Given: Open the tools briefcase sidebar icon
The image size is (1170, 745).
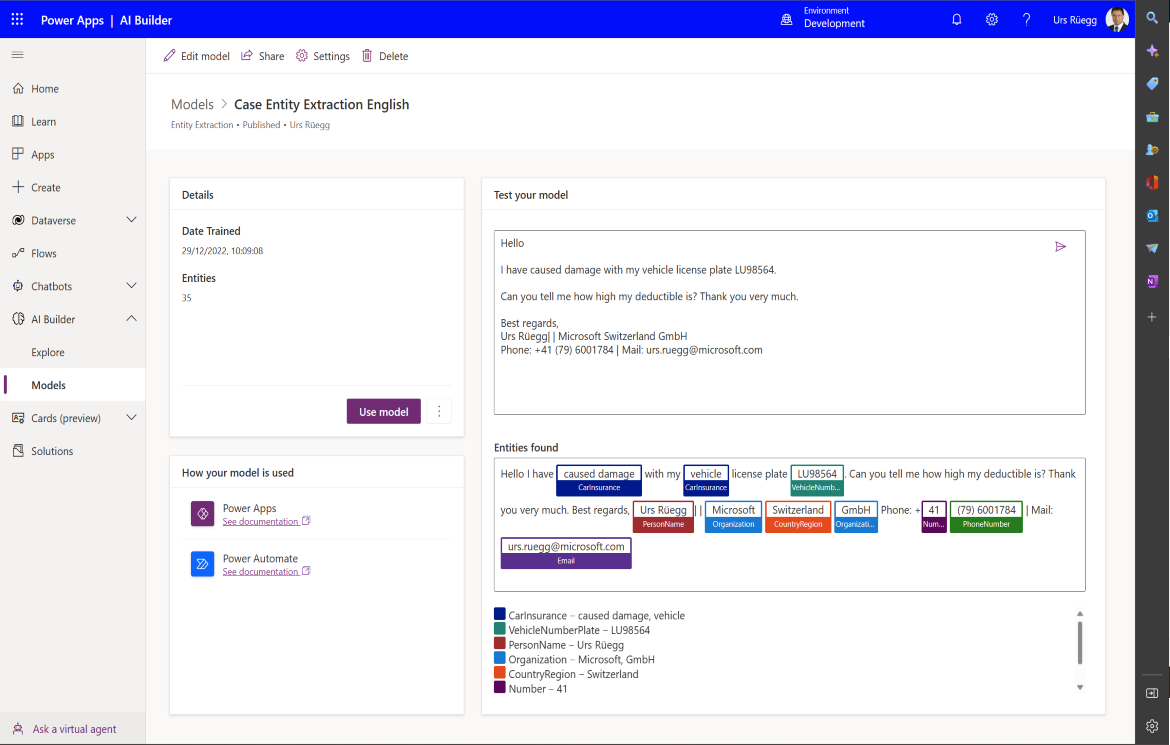Looking at the screenshot, I should [1152, 117].
